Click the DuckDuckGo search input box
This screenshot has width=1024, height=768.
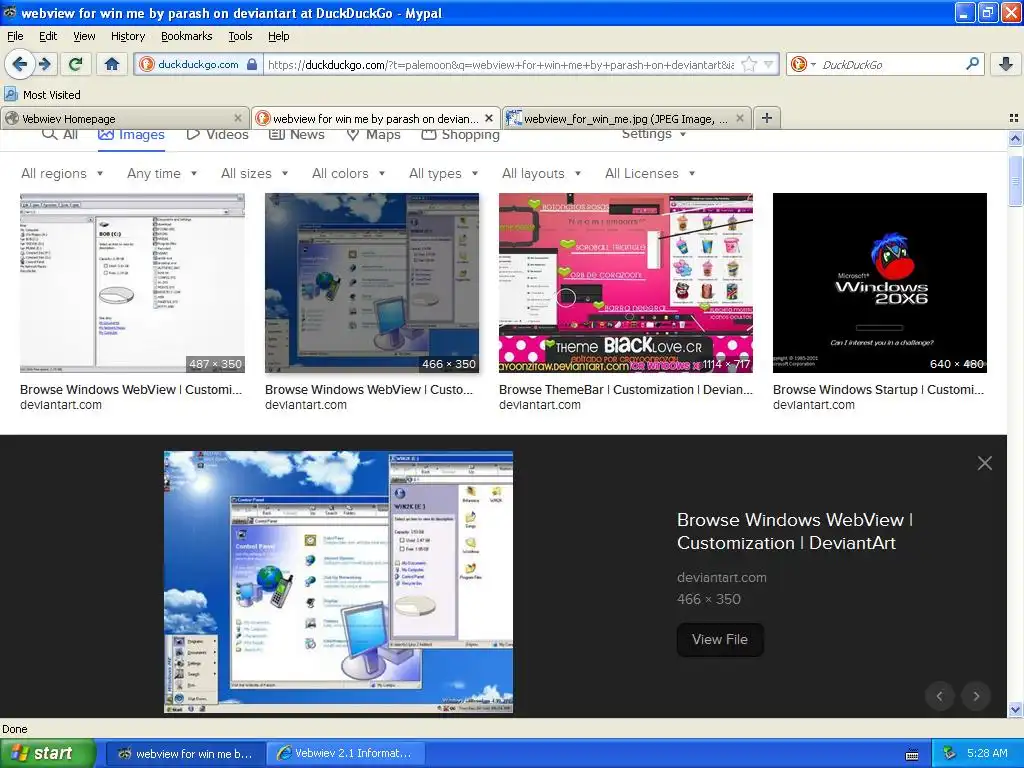[891, 64]
